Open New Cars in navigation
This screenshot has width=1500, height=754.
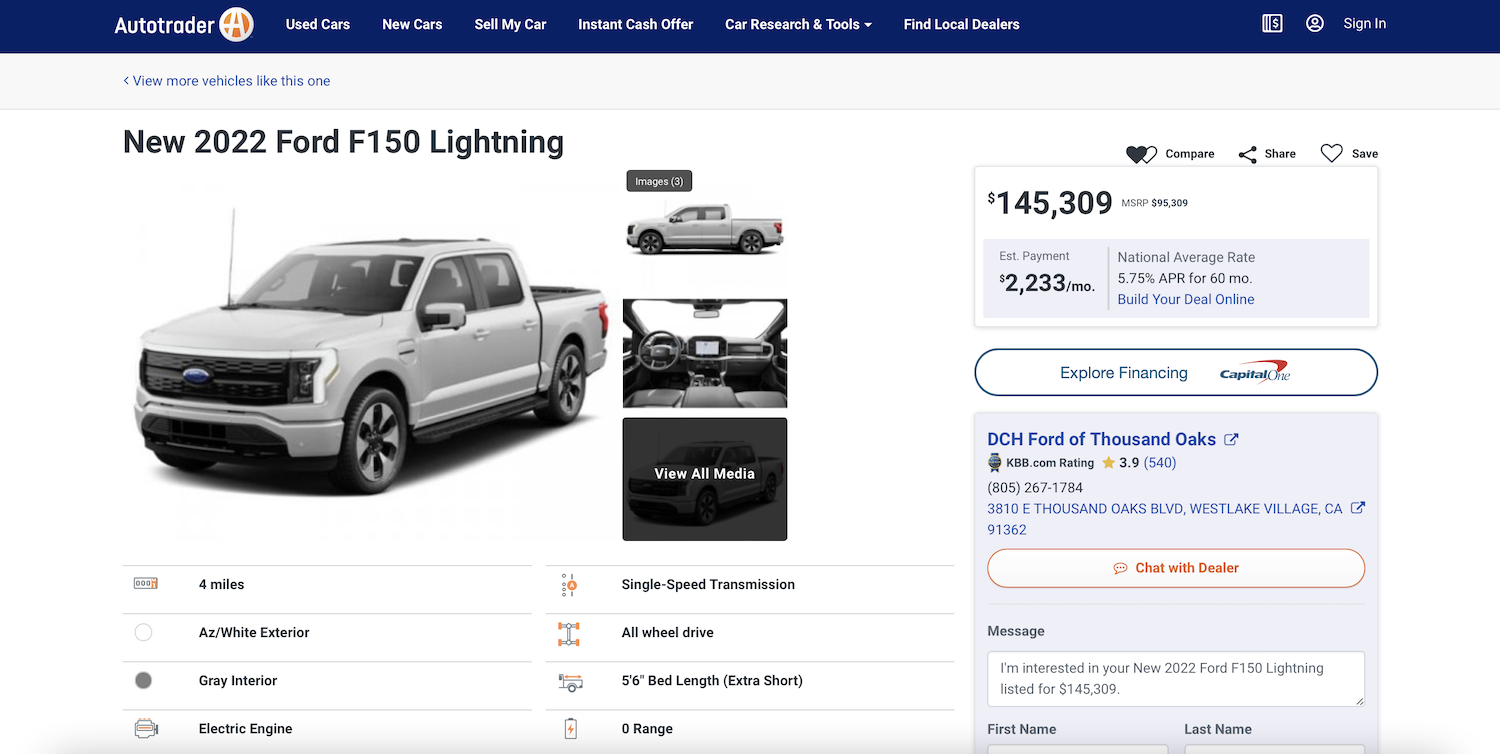pyautogui.click(x=412, y=24)
